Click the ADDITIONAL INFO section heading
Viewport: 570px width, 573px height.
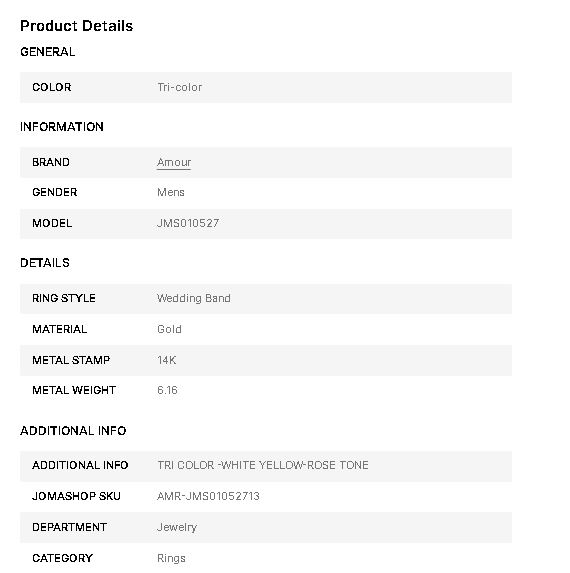73,431
